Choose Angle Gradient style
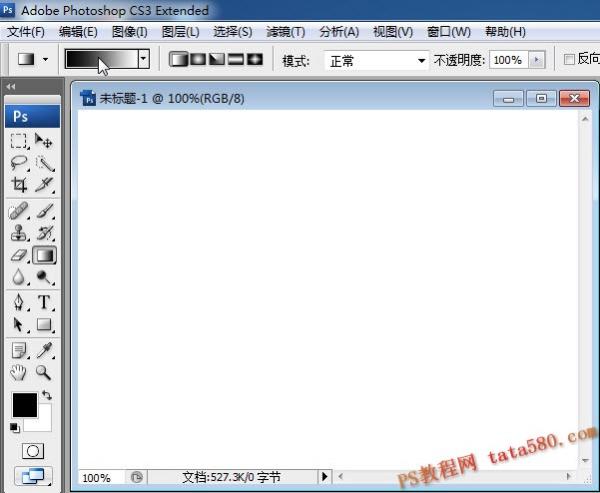 point(217,59)
